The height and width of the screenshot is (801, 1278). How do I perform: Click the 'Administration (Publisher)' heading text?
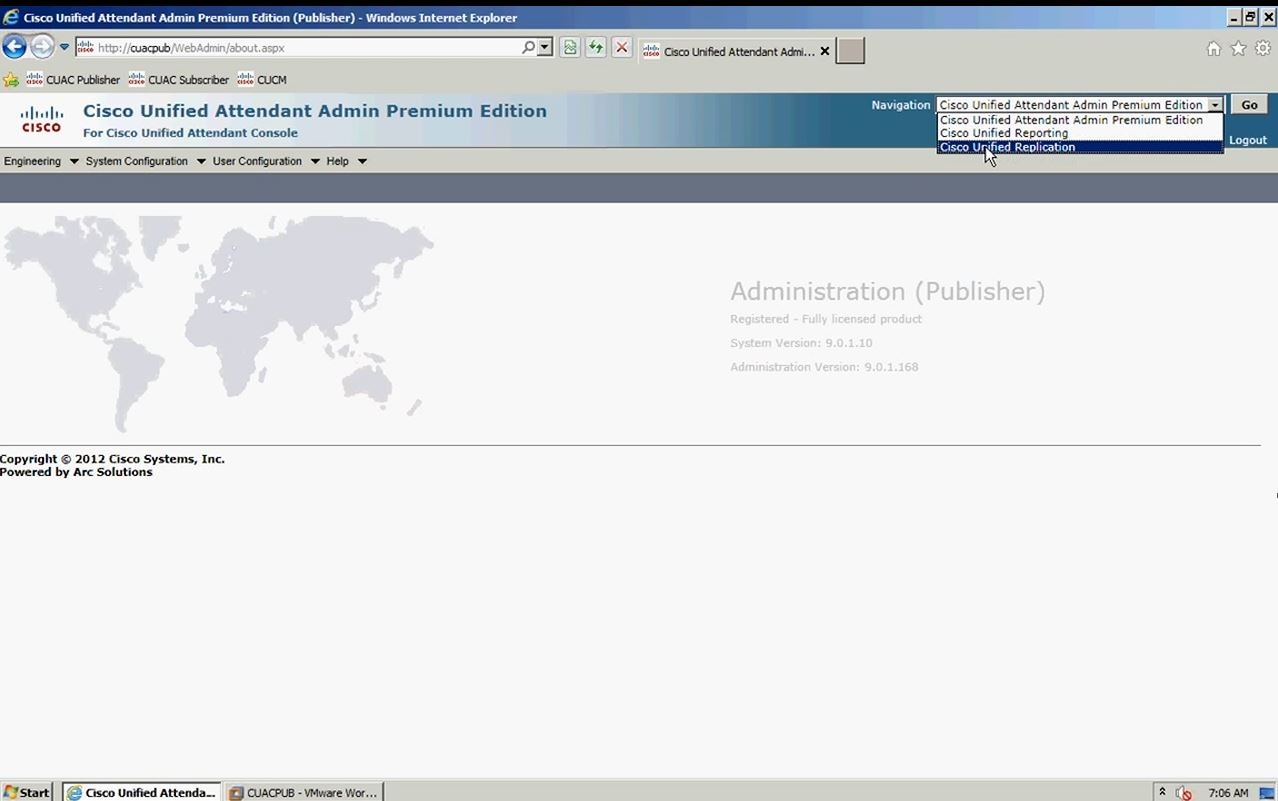point(887,291)
